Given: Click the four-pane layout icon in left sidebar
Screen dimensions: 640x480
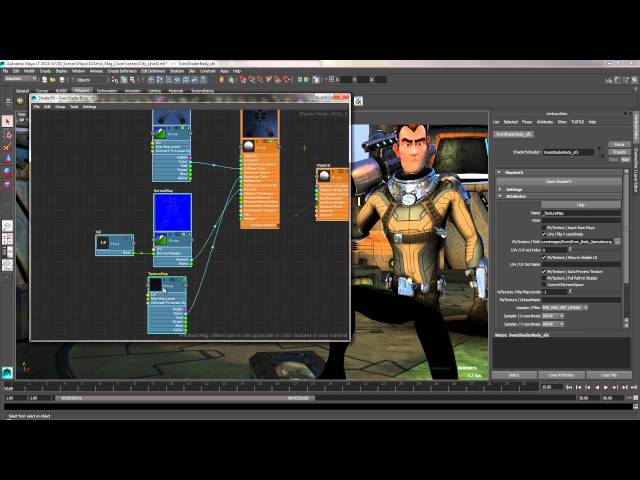Looking at the screenshot, I should tap(7, 239).
